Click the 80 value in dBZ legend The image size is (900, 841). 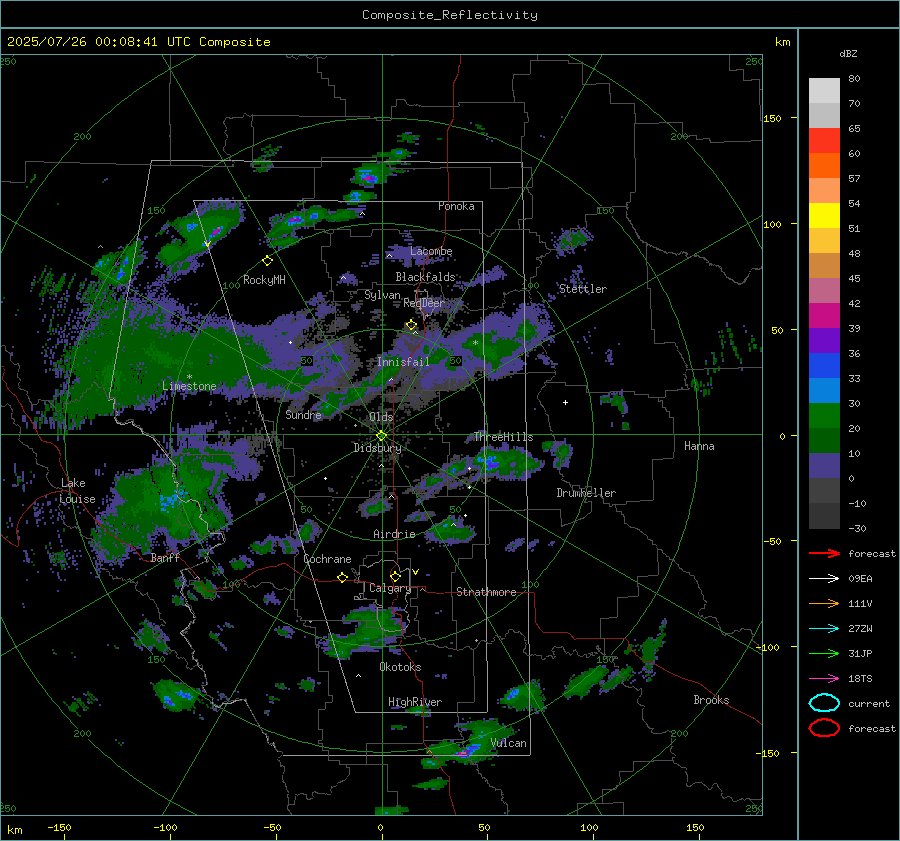click(854, 79)
